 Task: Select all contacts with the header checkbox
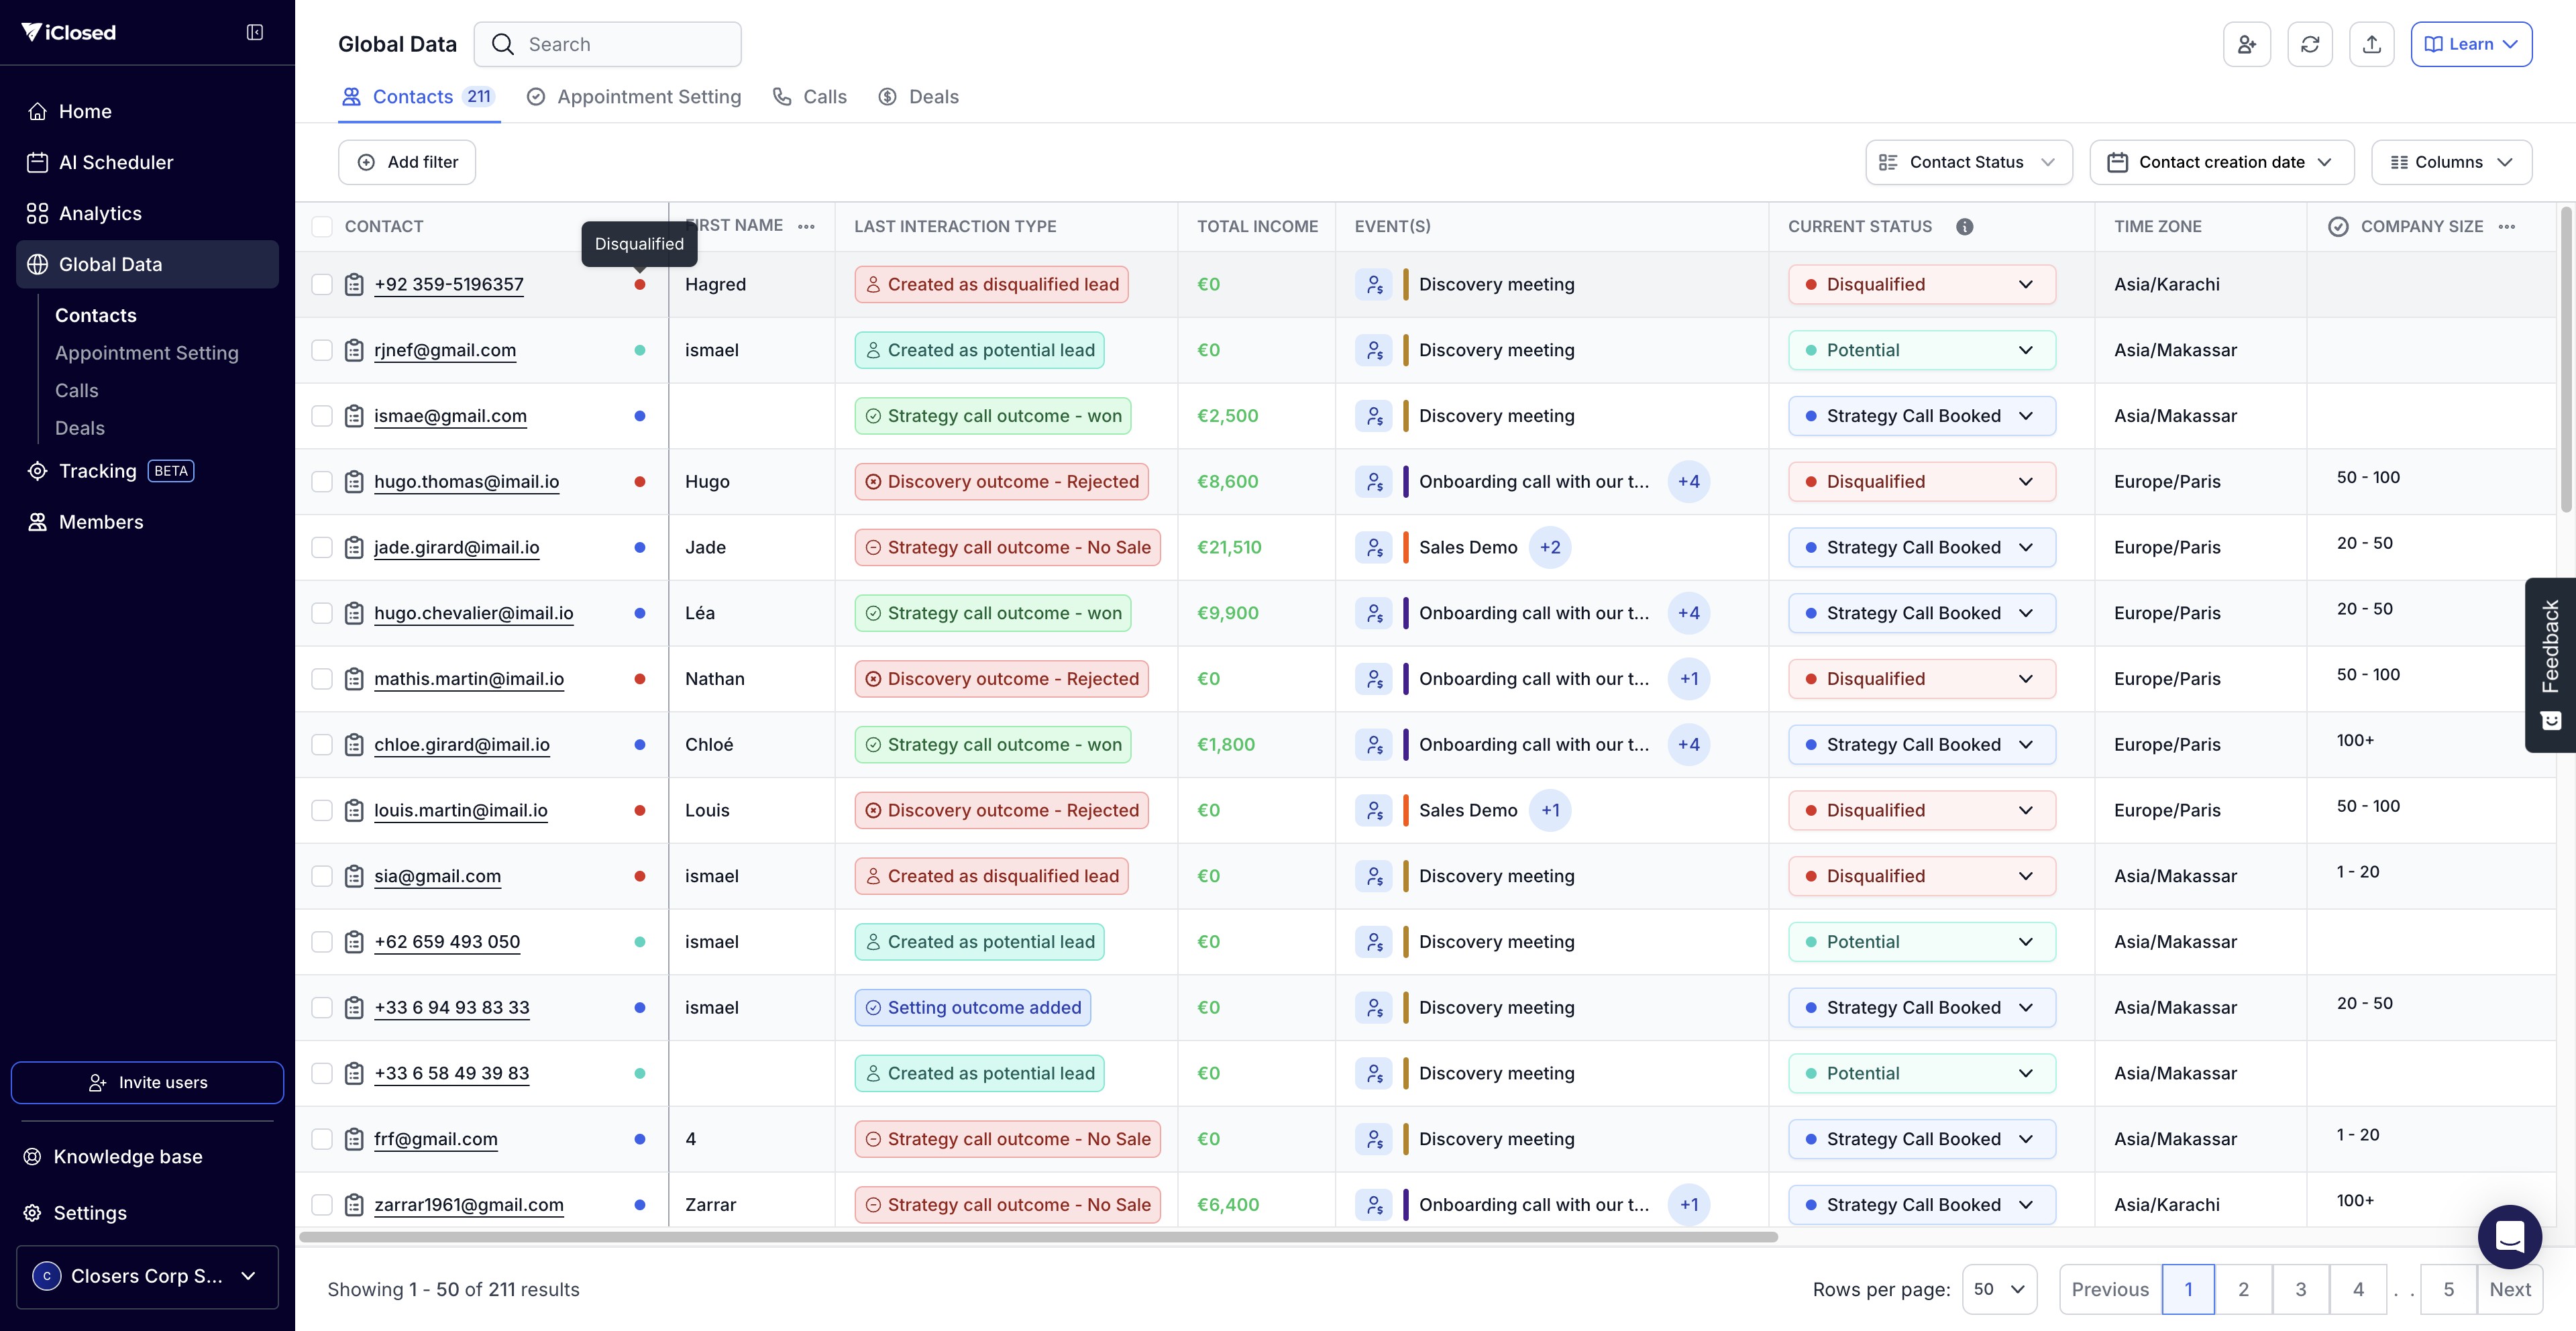pos(322,227)
